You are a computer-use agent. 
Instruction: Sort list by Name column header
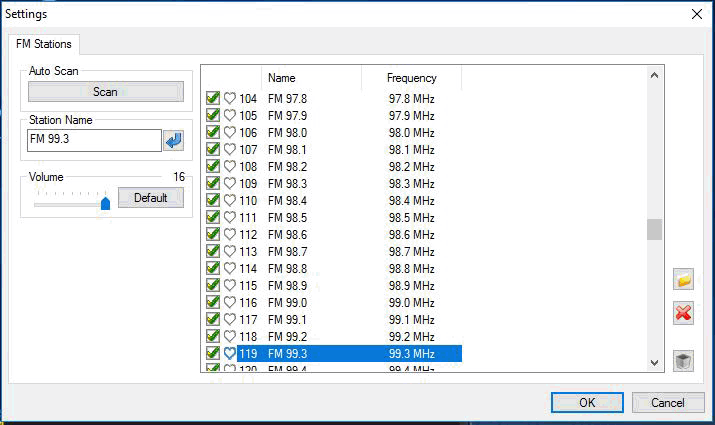coord(282,78)
